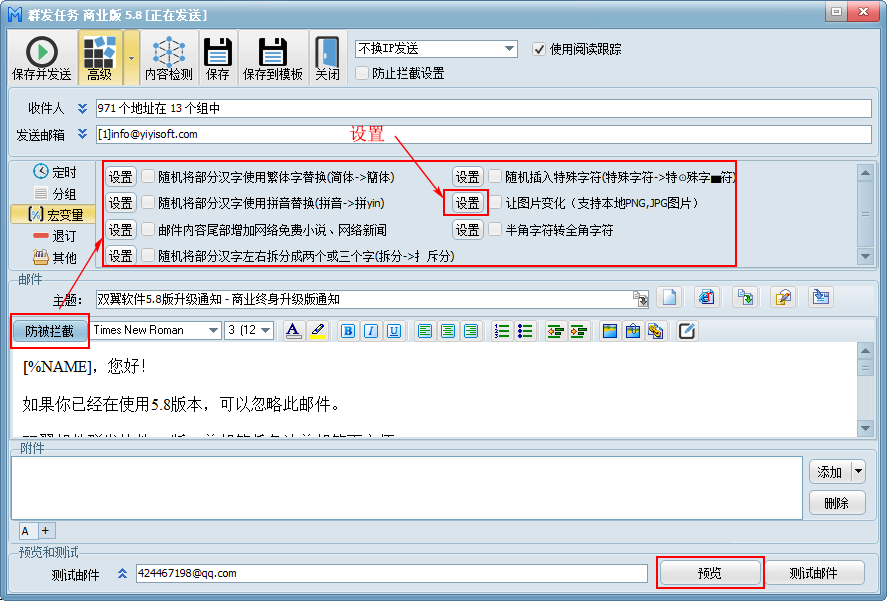Click the 删除 attachment delete button
The height and width of the screenshot is (601, 887).
coord(837,503)
